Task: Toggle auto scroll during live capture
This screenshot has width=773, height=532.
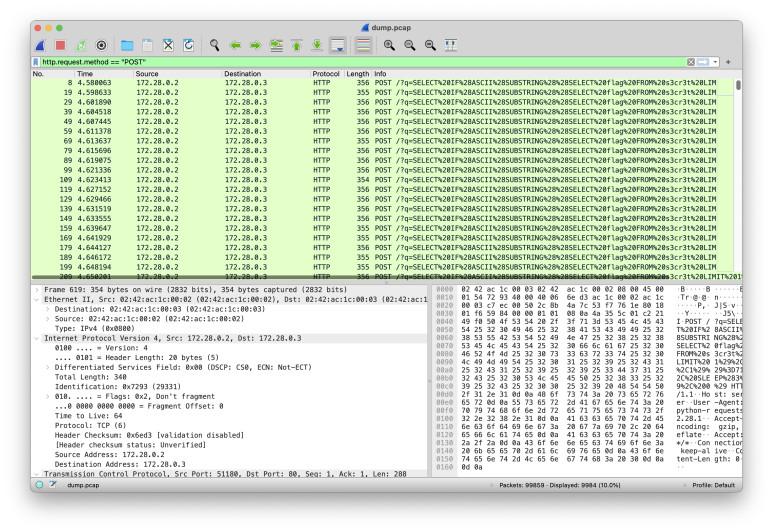Action: click(x=338, y=45)
